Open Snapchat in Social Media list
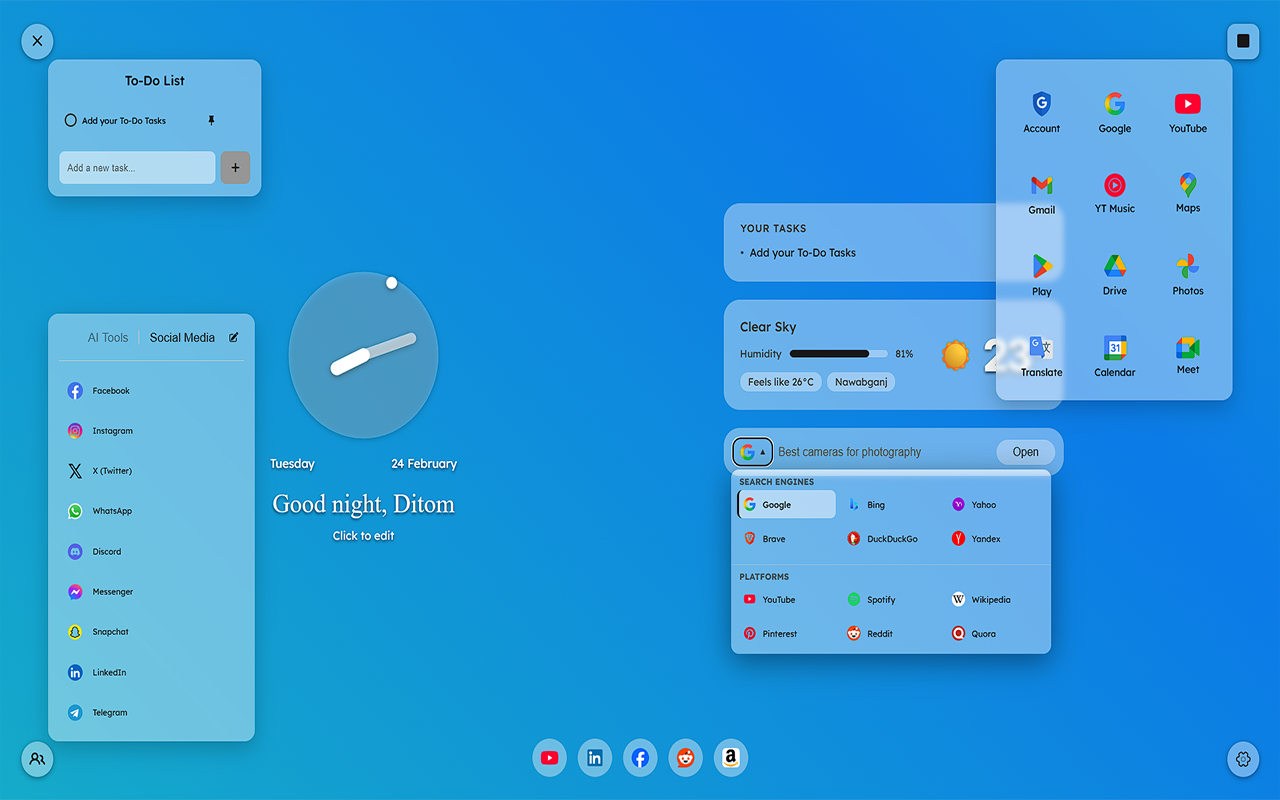This screenshot has width=1280, height=800. [151, 632]
